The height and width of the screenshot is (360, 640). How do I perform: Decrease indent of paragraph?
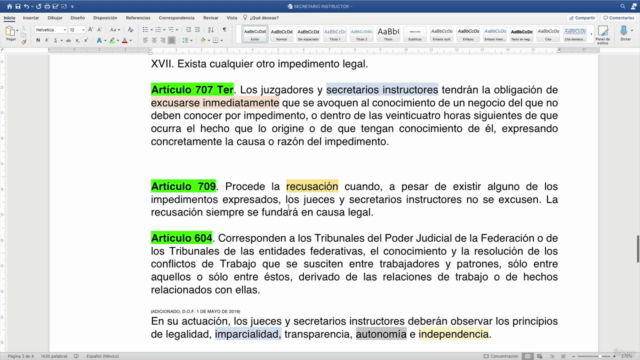(188, 30)
